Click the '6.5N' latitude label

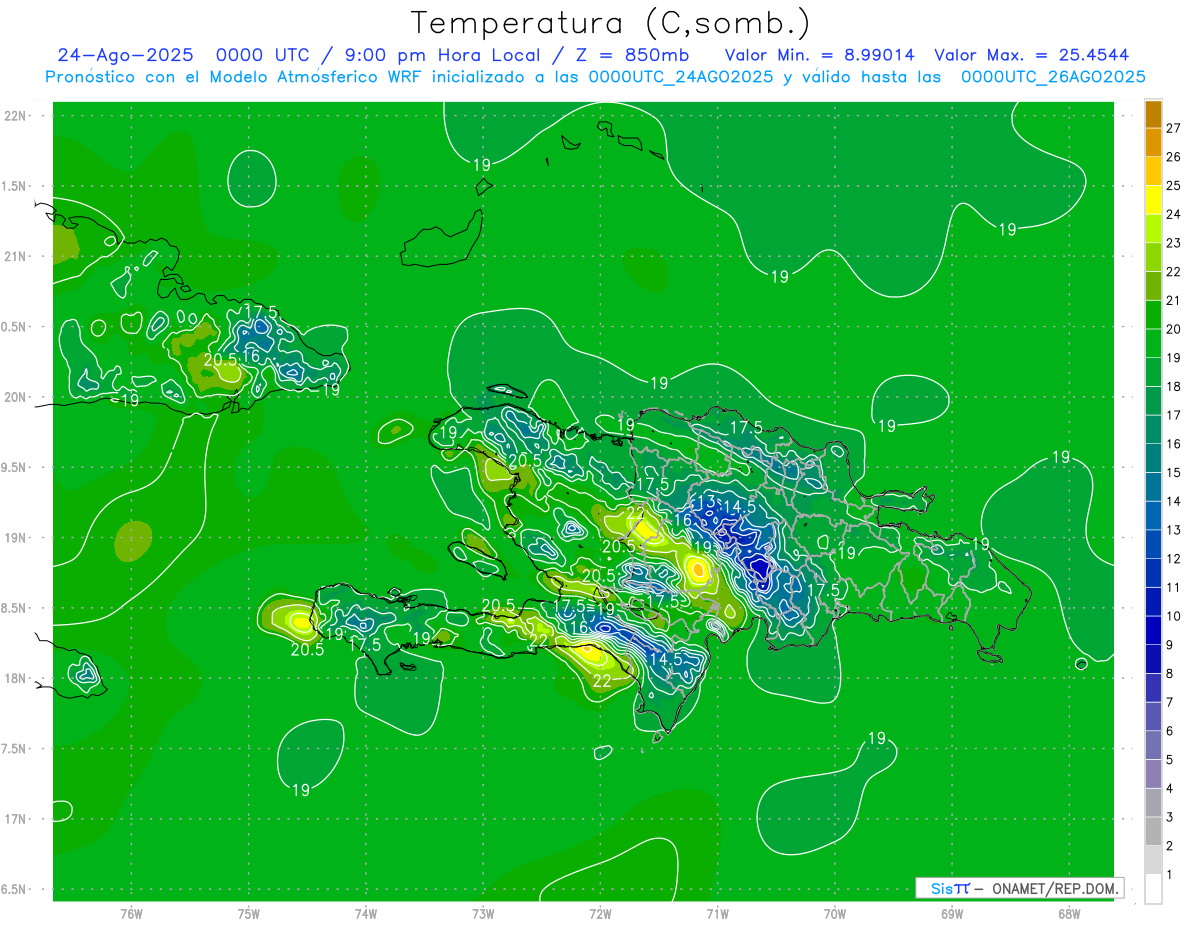pos(15,890)
